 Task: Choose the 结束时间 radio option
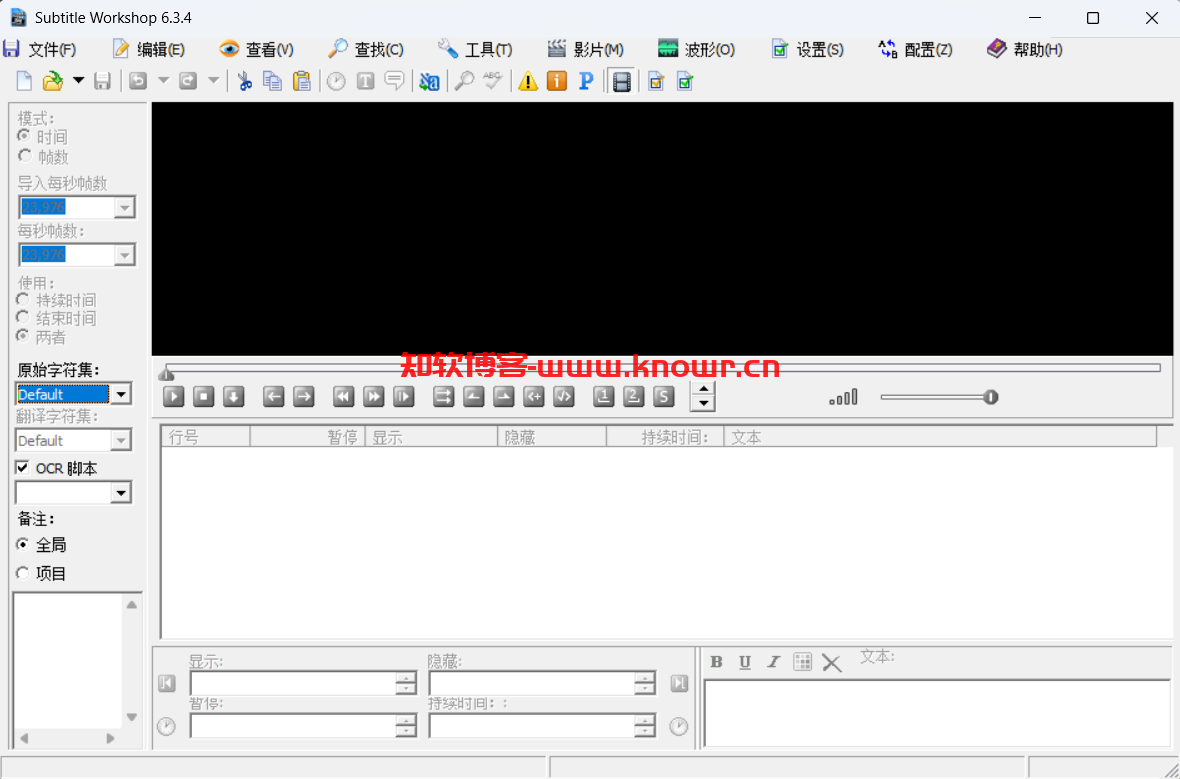(x=23, y=318)
